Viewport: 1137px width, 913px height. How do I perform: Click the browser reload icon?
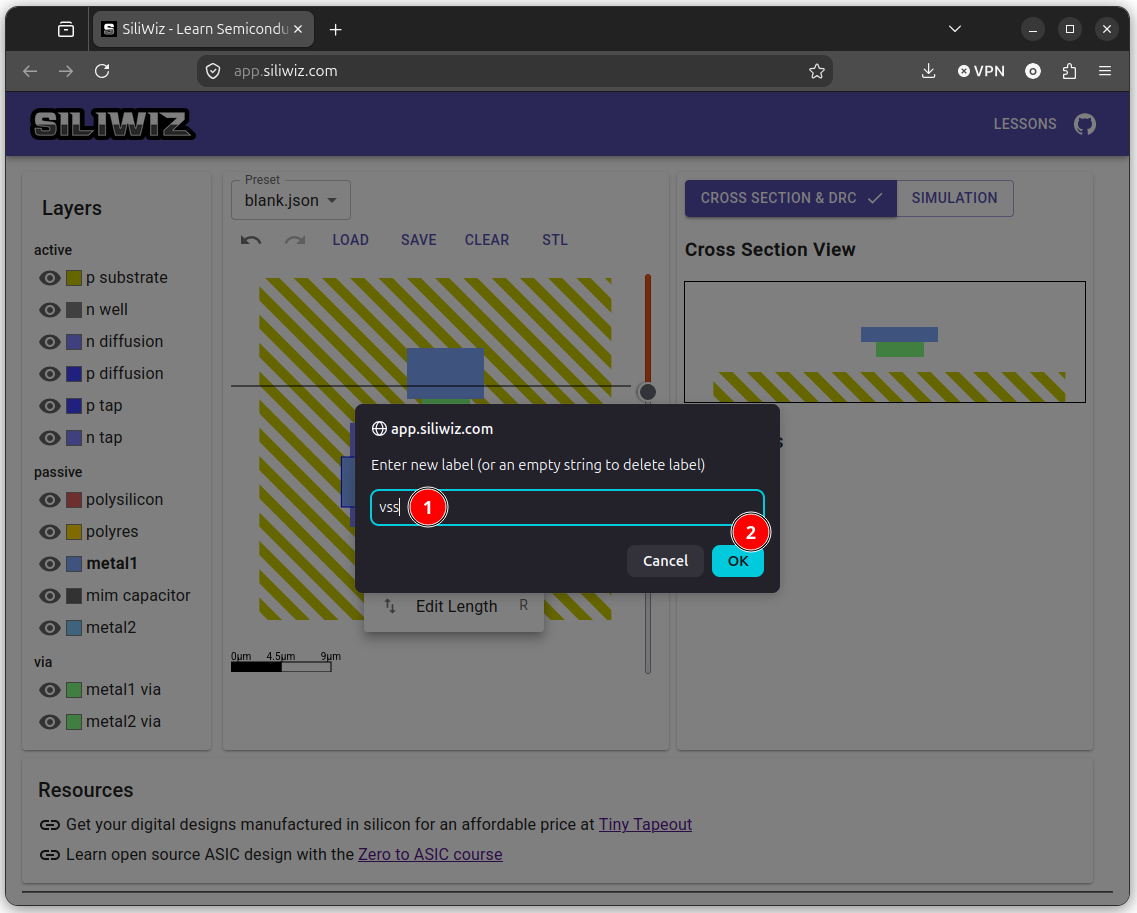102,71
